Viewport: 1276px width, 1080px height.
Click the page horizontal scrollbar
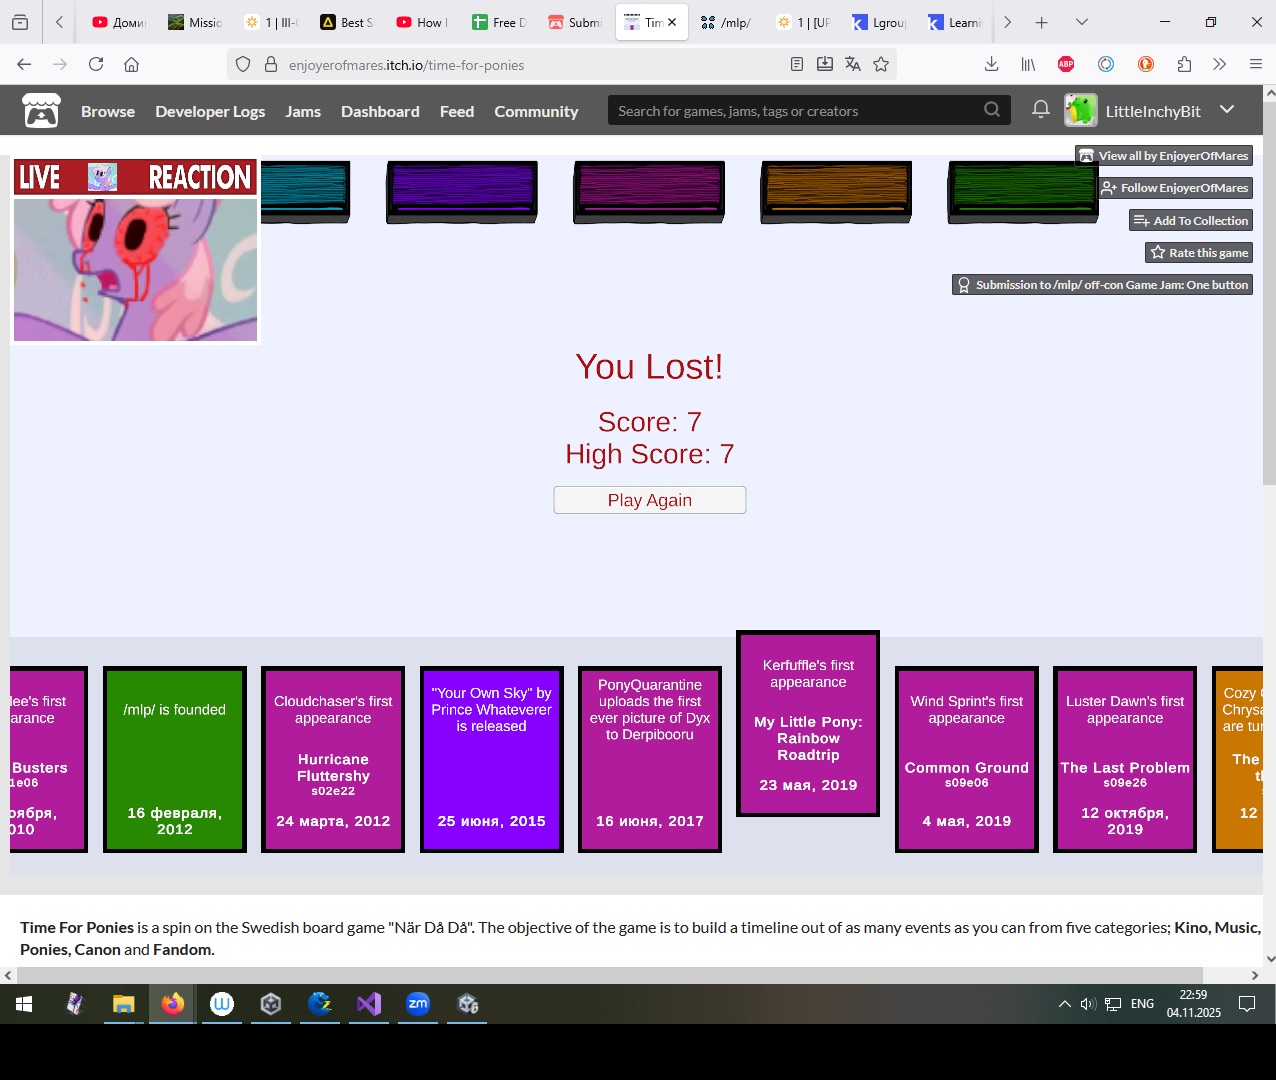610,975
